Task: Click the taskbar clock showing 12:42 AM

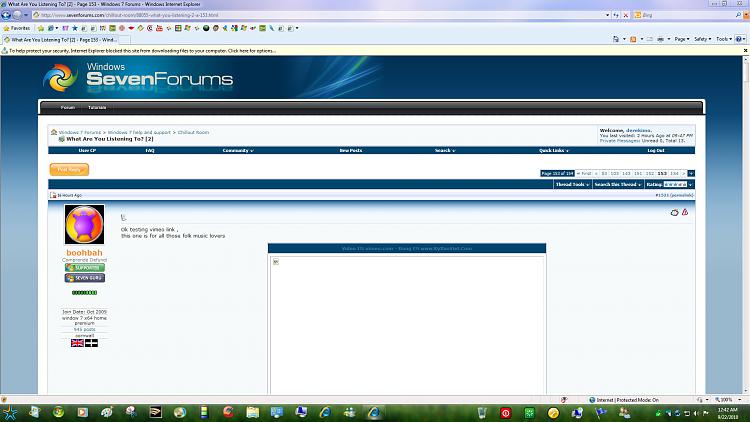Action: [x=728, y=413]
